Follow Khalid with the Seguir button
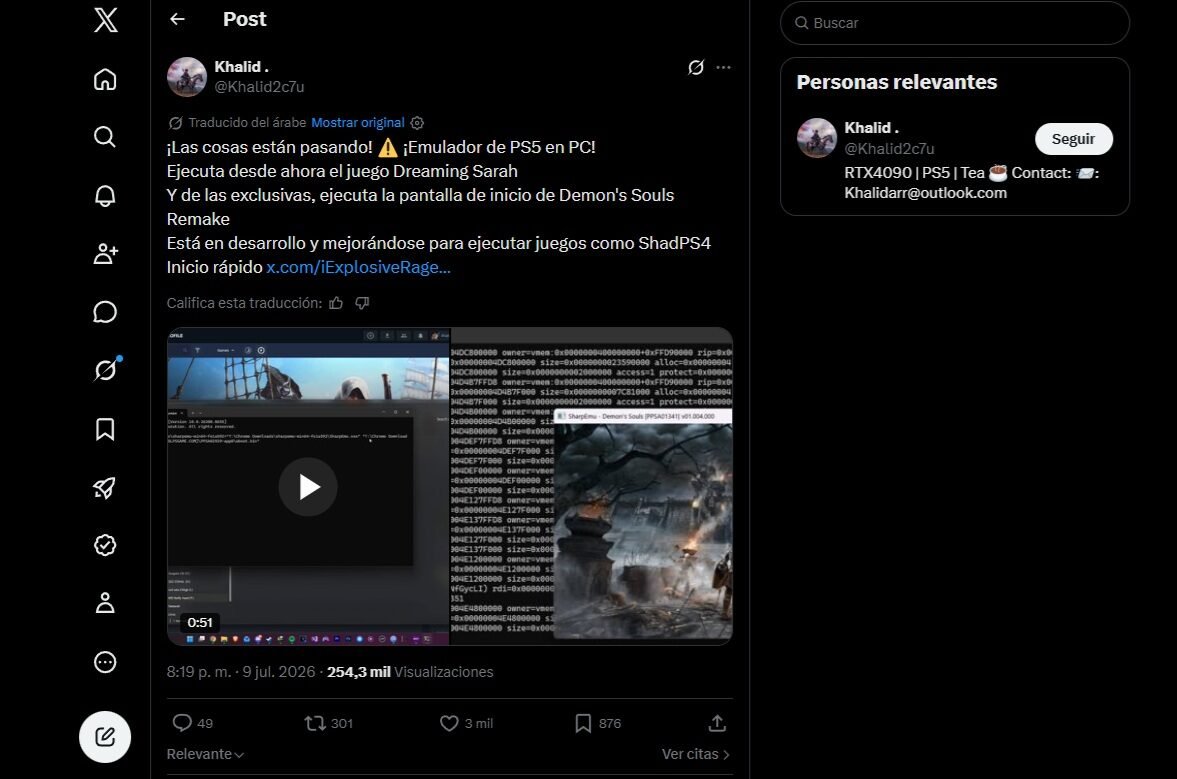 [1073, 139]
